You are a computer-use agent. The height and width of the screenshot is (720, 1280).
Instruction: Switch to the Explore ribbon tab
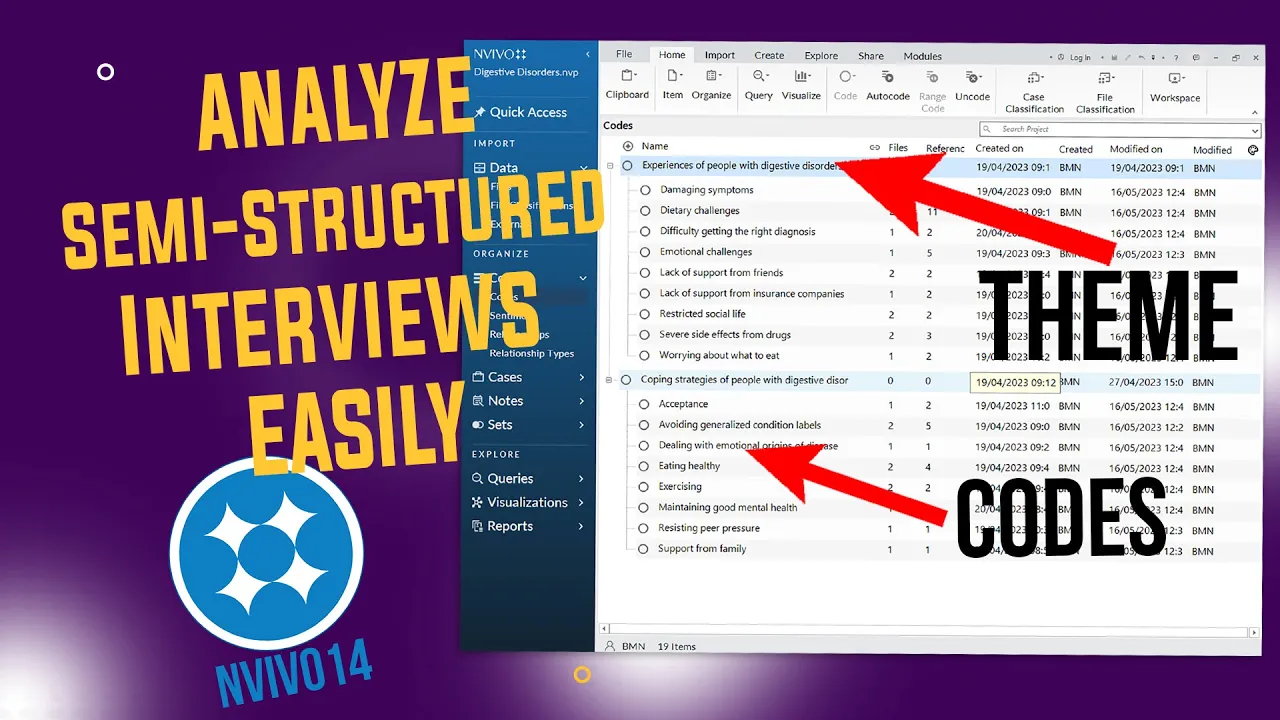[x=820, y=55]
